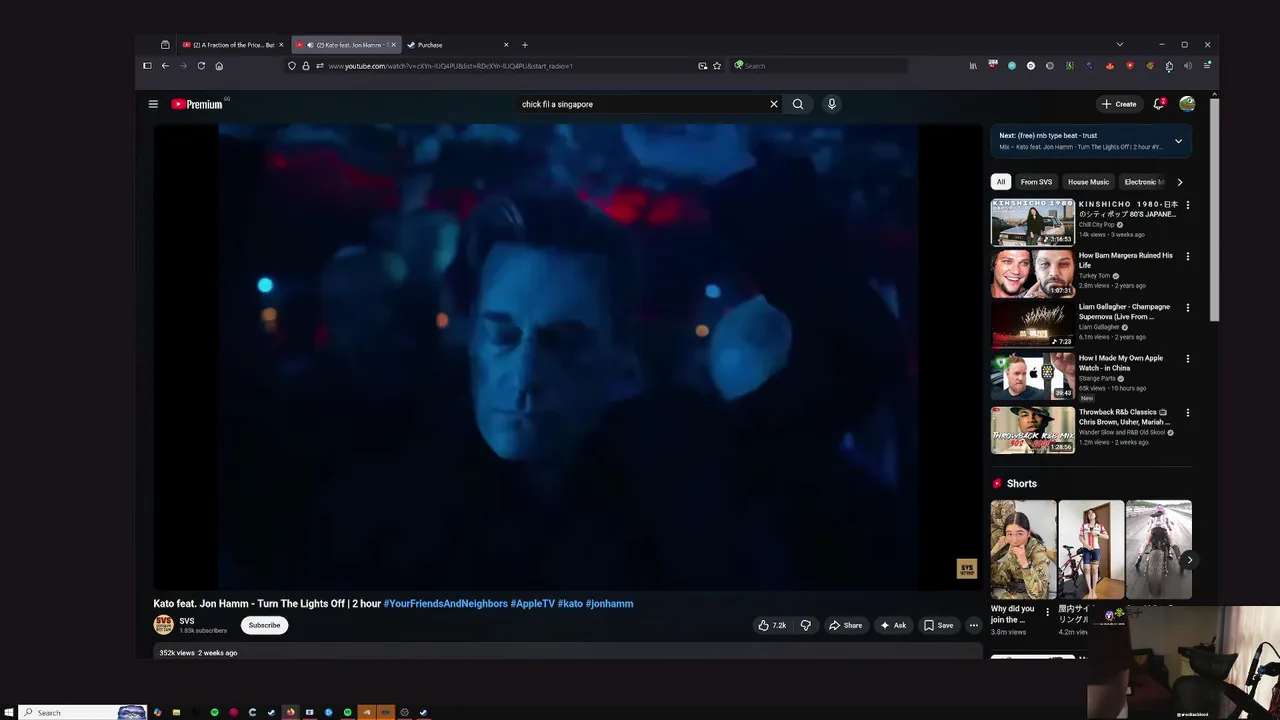The width and height of the screenshot is (1280, 720).
Task: Open the Create menu button
Action: 1119,104
